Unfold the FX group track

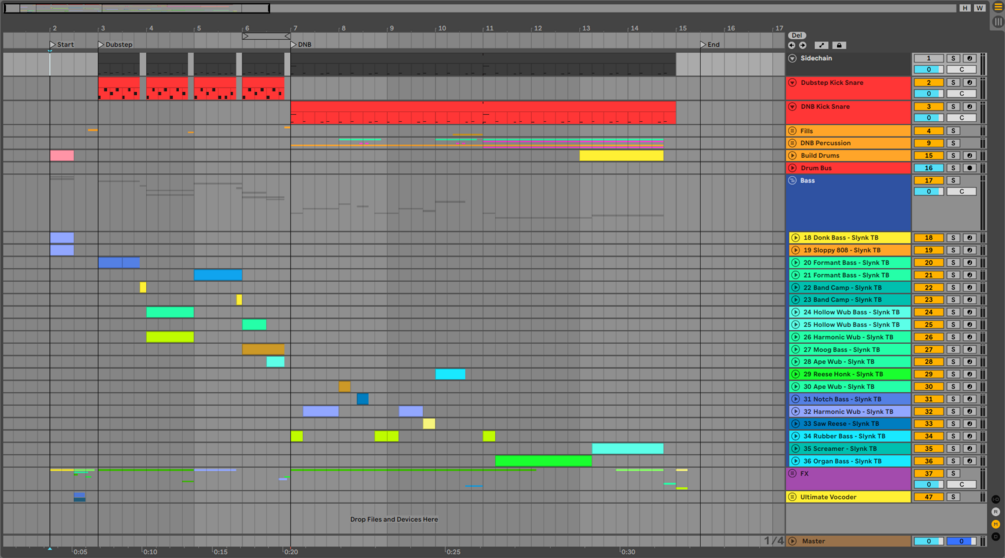[x=793, y=473]
